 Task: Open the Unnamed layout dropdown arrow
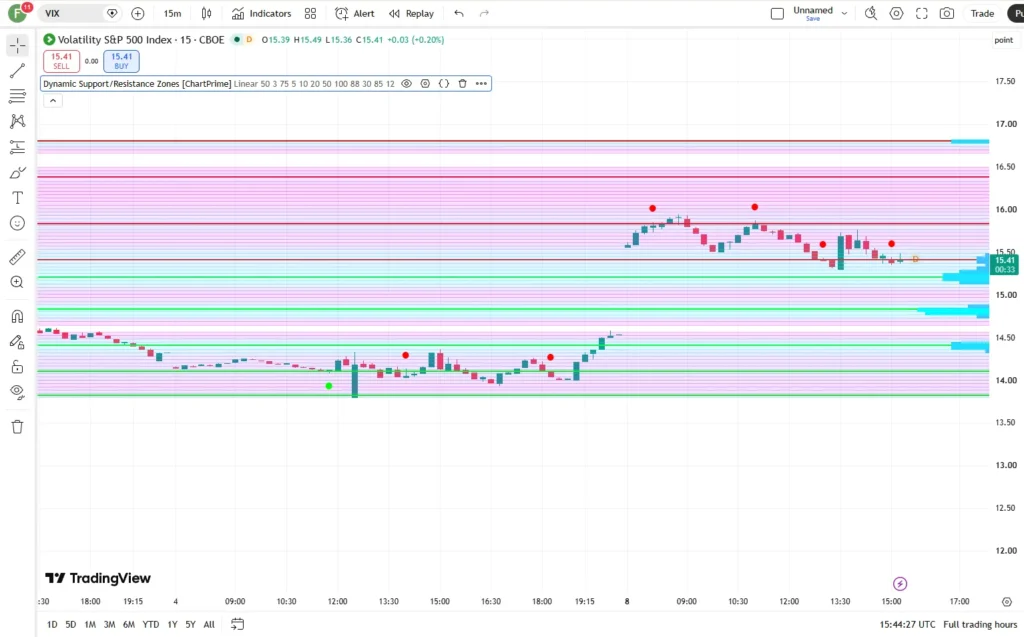tap(844, 13)
